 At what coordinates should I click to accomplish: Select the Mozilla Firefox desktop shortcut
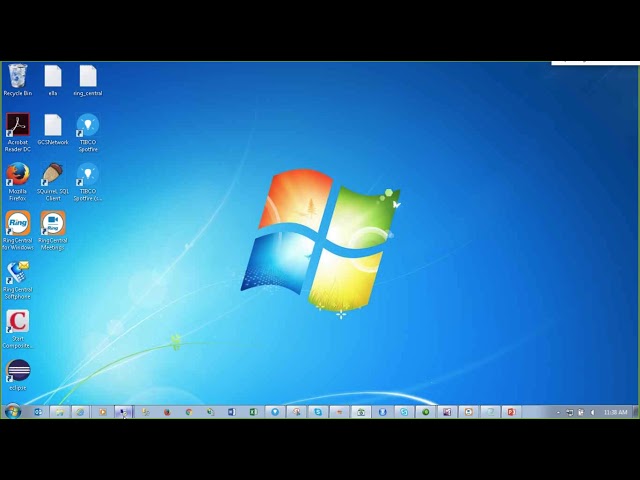(x=18, y=182)
